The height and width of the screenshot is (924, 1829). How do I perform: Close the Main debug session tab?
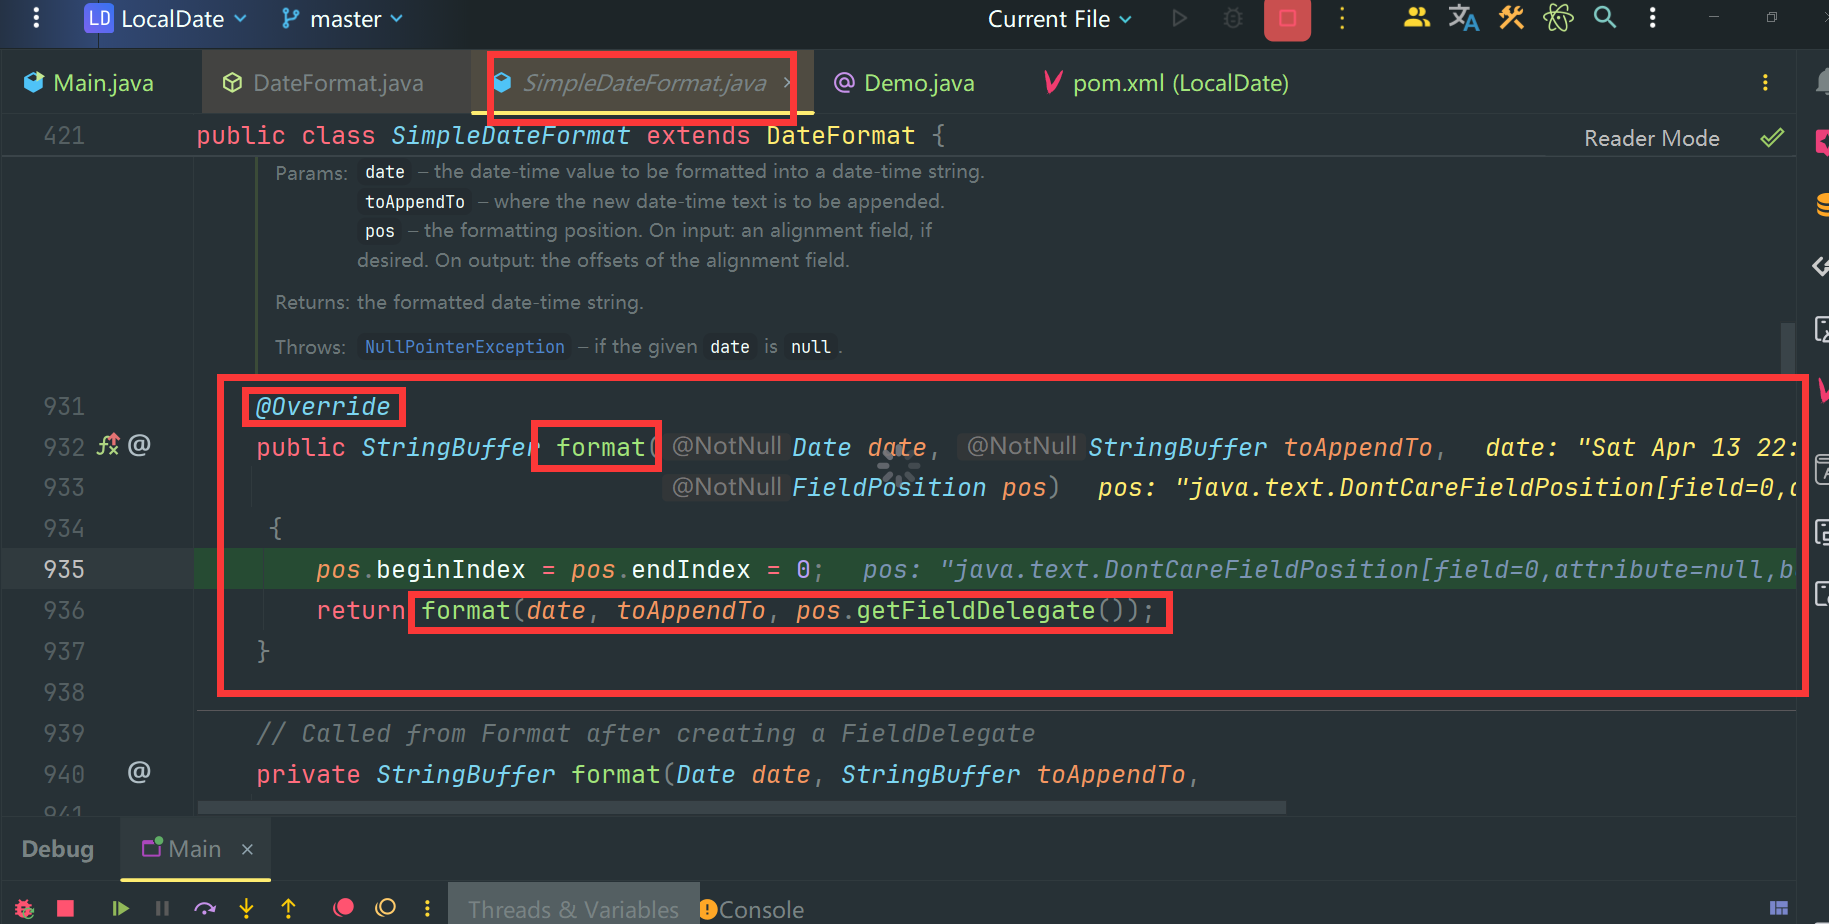pyautogui.click(x=247, y=849)
